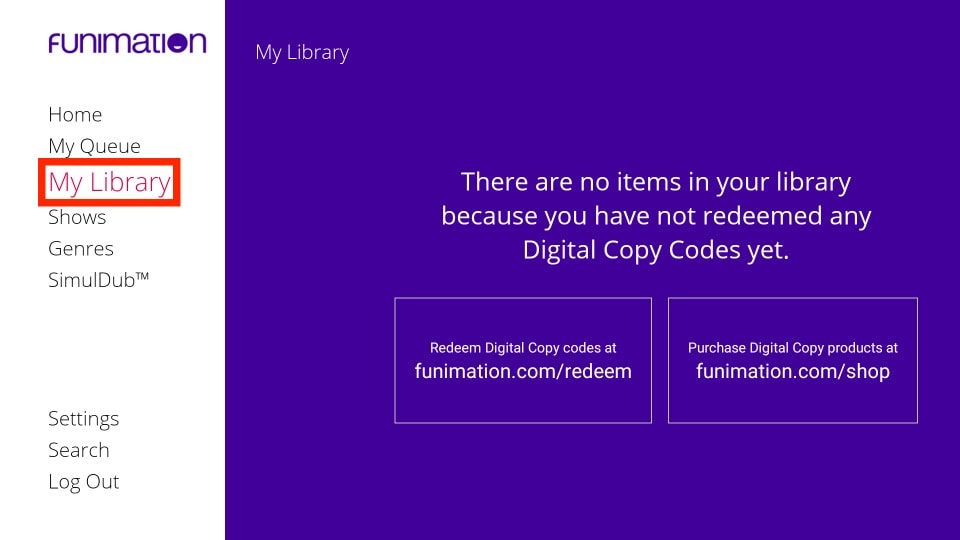Open My Queue from the sidebar
Viewport: 960px width, 540px height.
click(94, 146)
